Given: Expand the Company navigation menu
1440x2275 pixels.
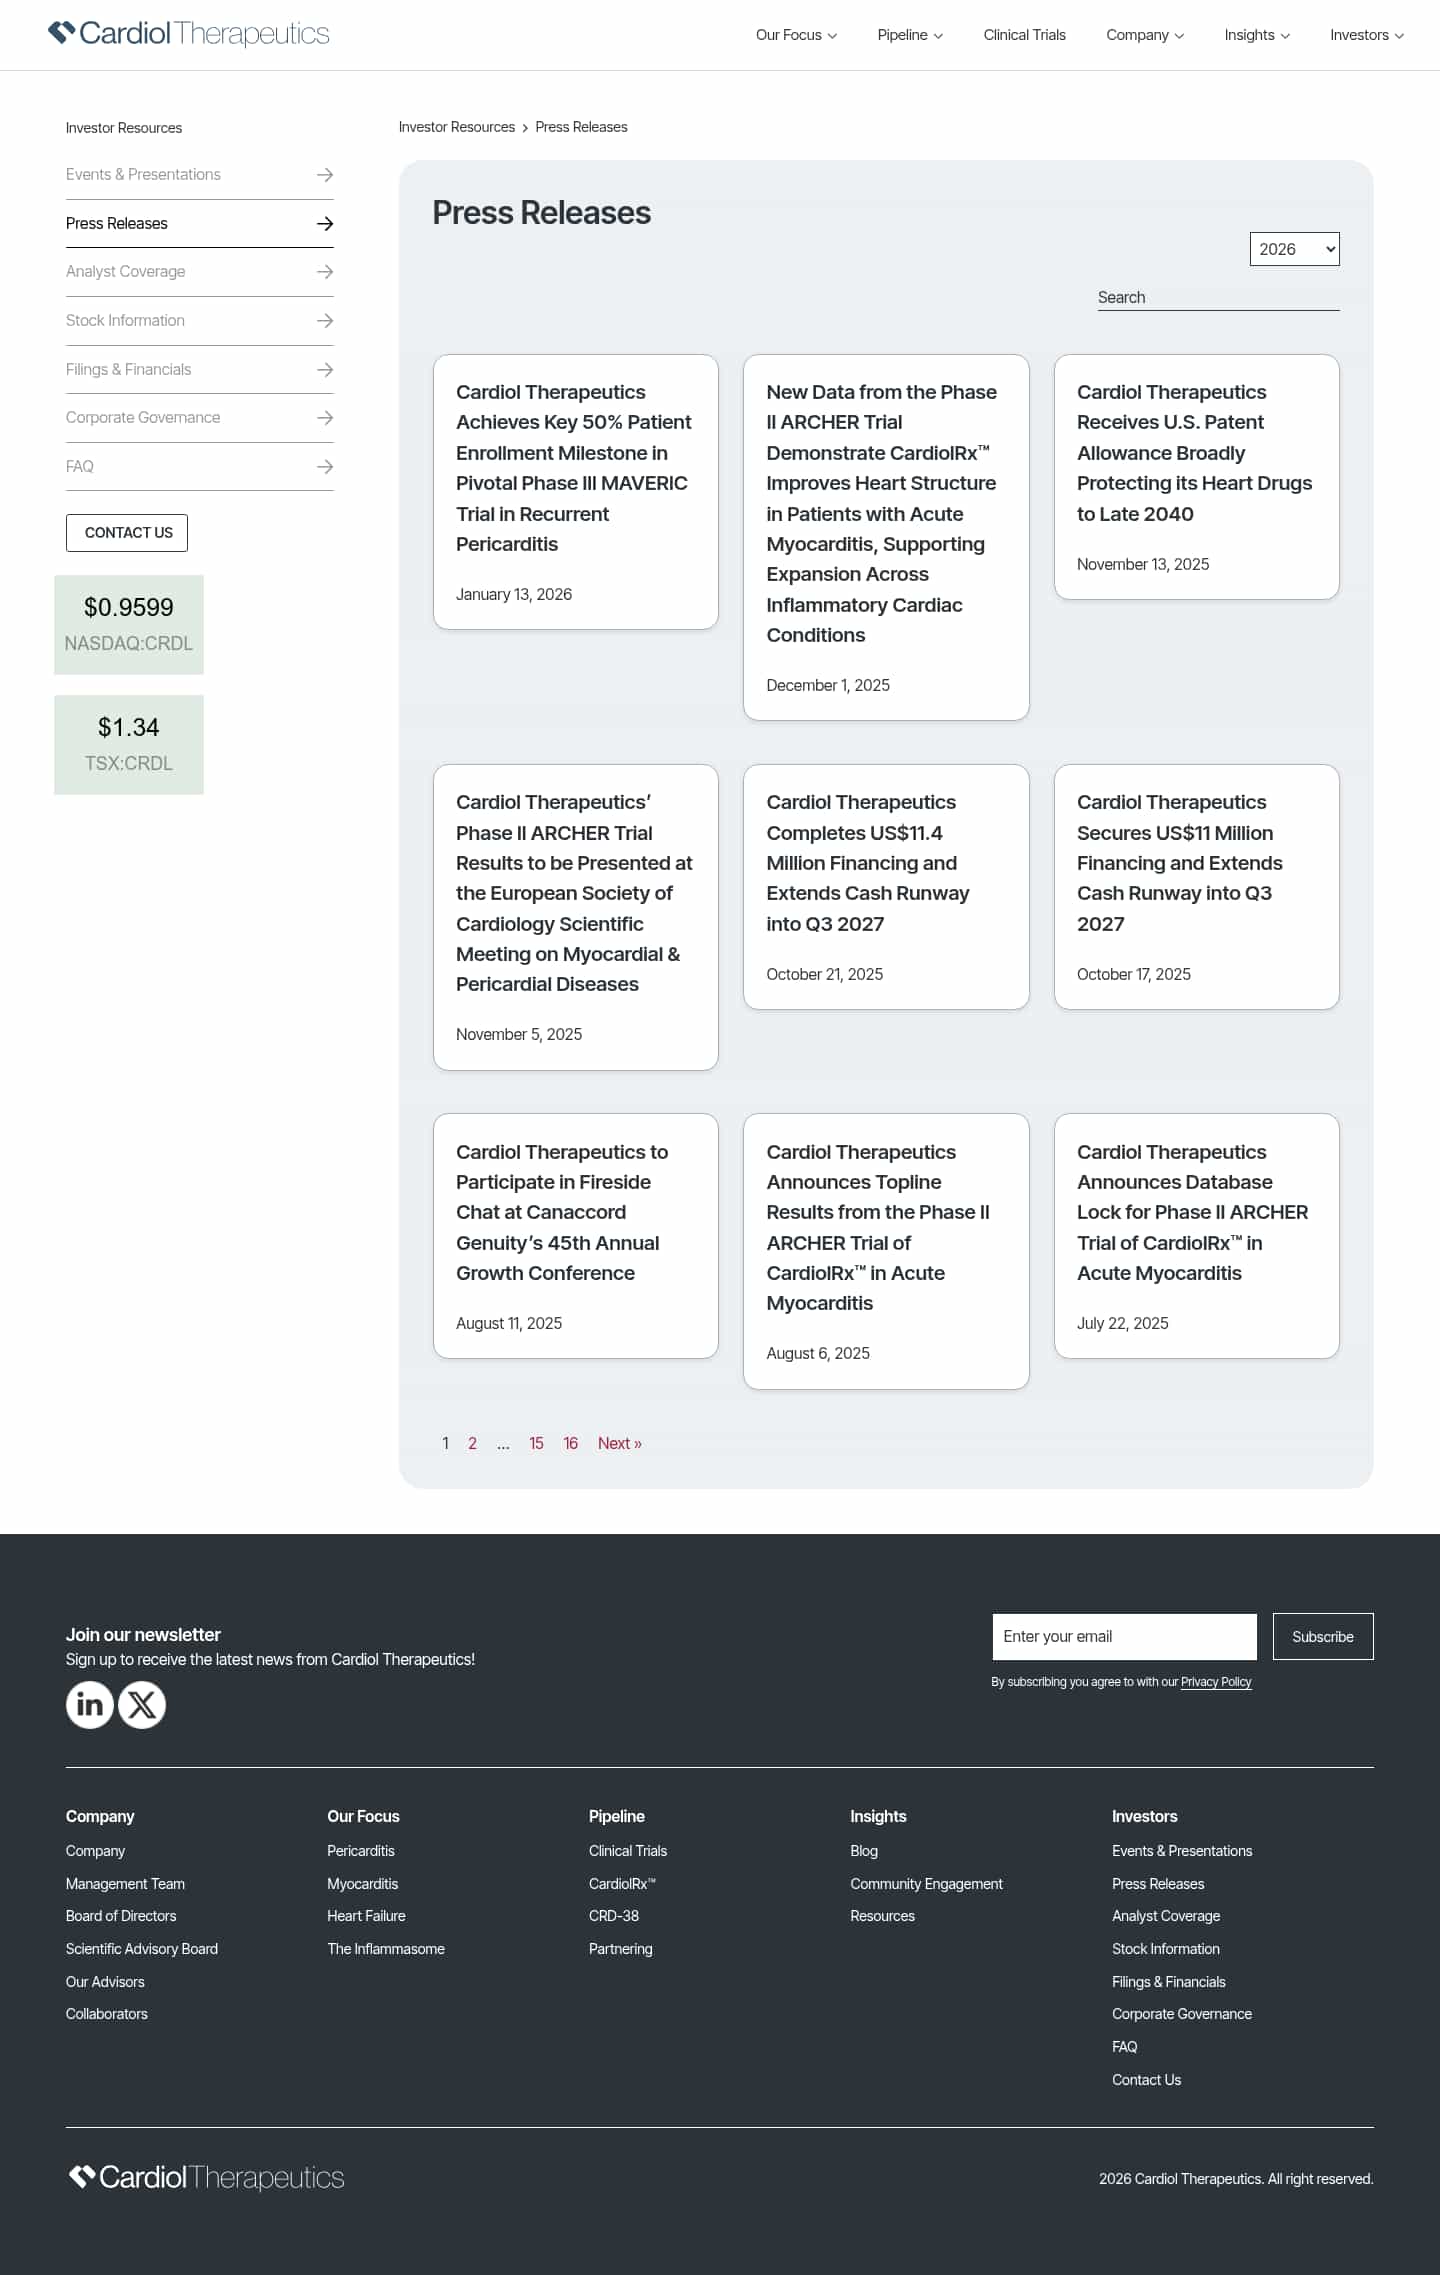Looking at the screenshot, I should click(1145, 35).
